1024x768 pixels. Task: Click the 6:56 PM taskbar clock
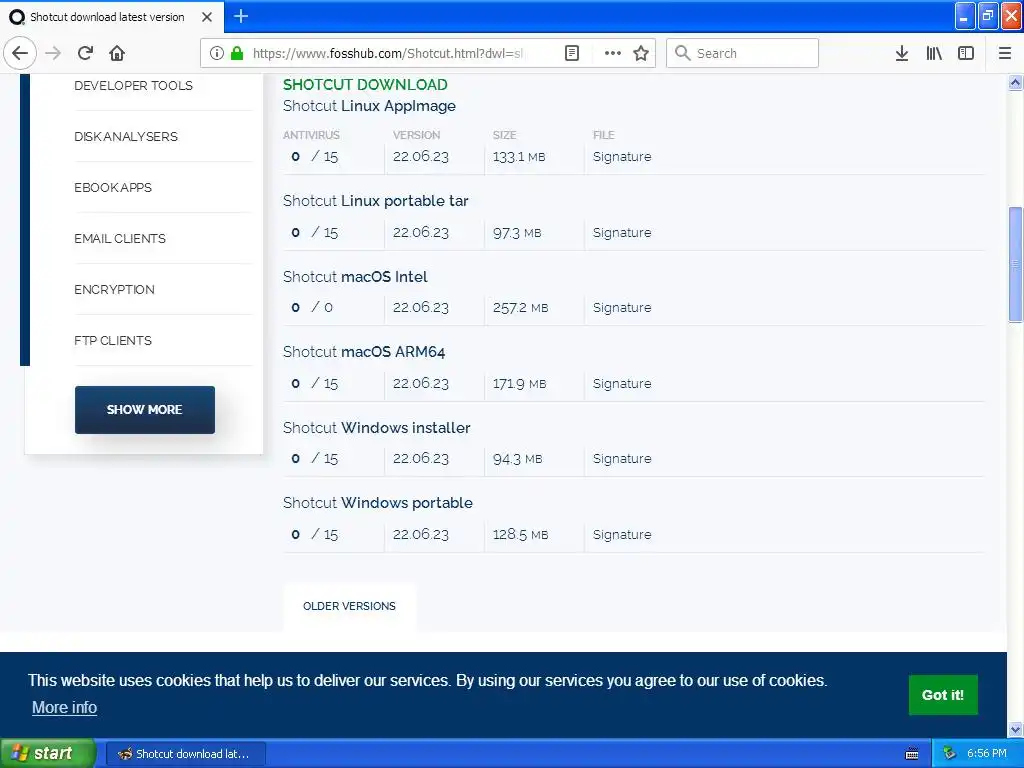tap(987, 754)
